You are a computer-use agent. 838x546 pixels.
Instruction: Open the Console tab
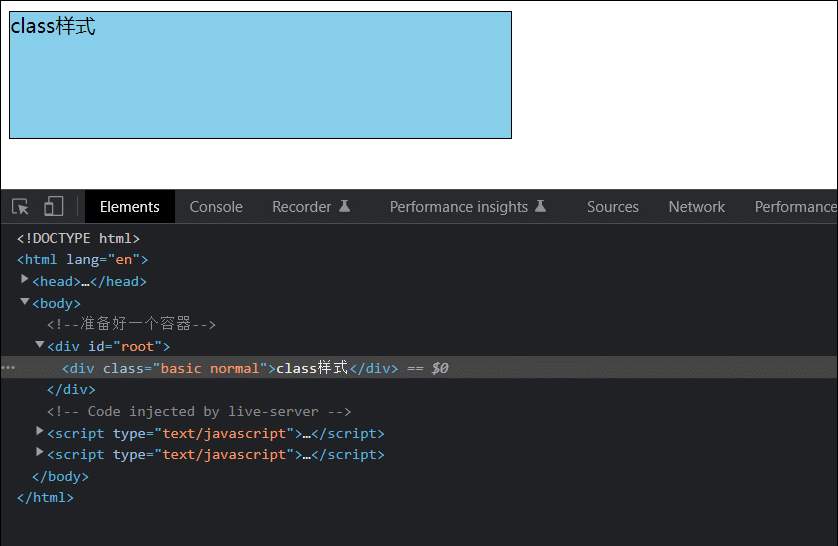(216, 207)
